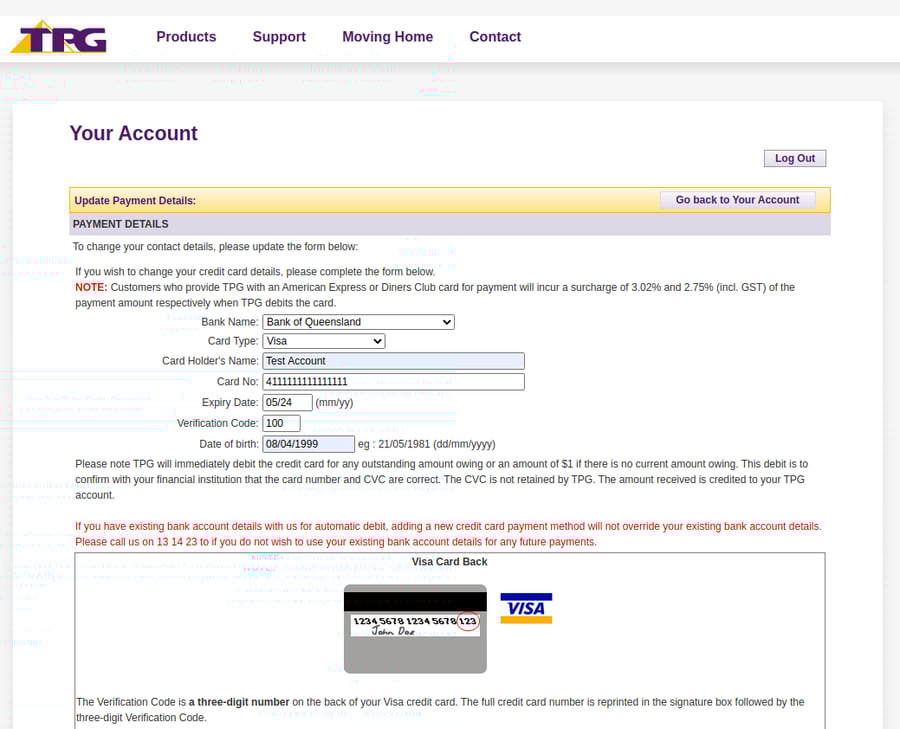Click the TPG logo

pos(57,36)
